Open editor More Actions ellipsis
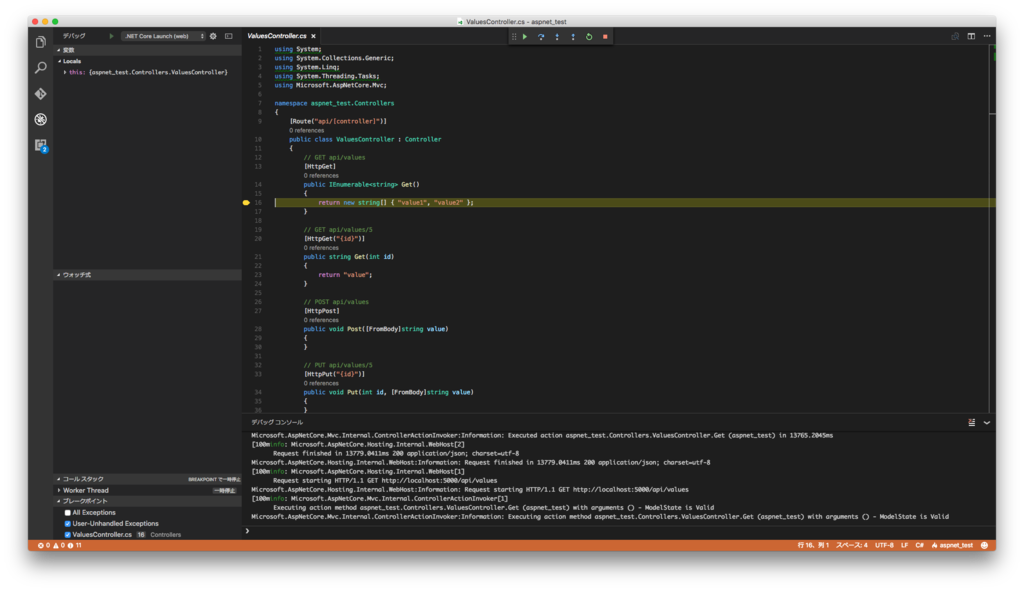The height and width of the screenshot is (591, 1024). click(987, 36)
